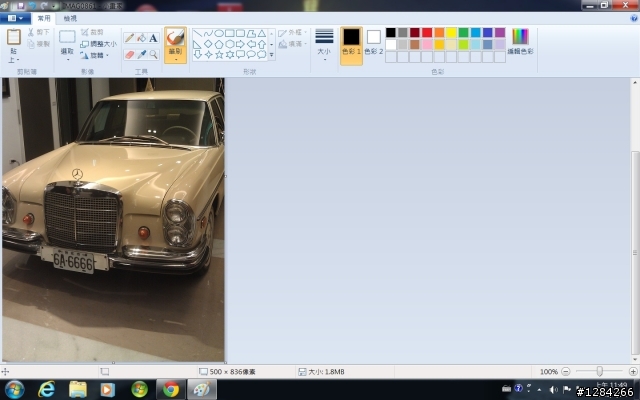Image resolution: width=640 pixels, height=400 pixels.
Task: Choose the Curve shape
Action: point(208,33)
